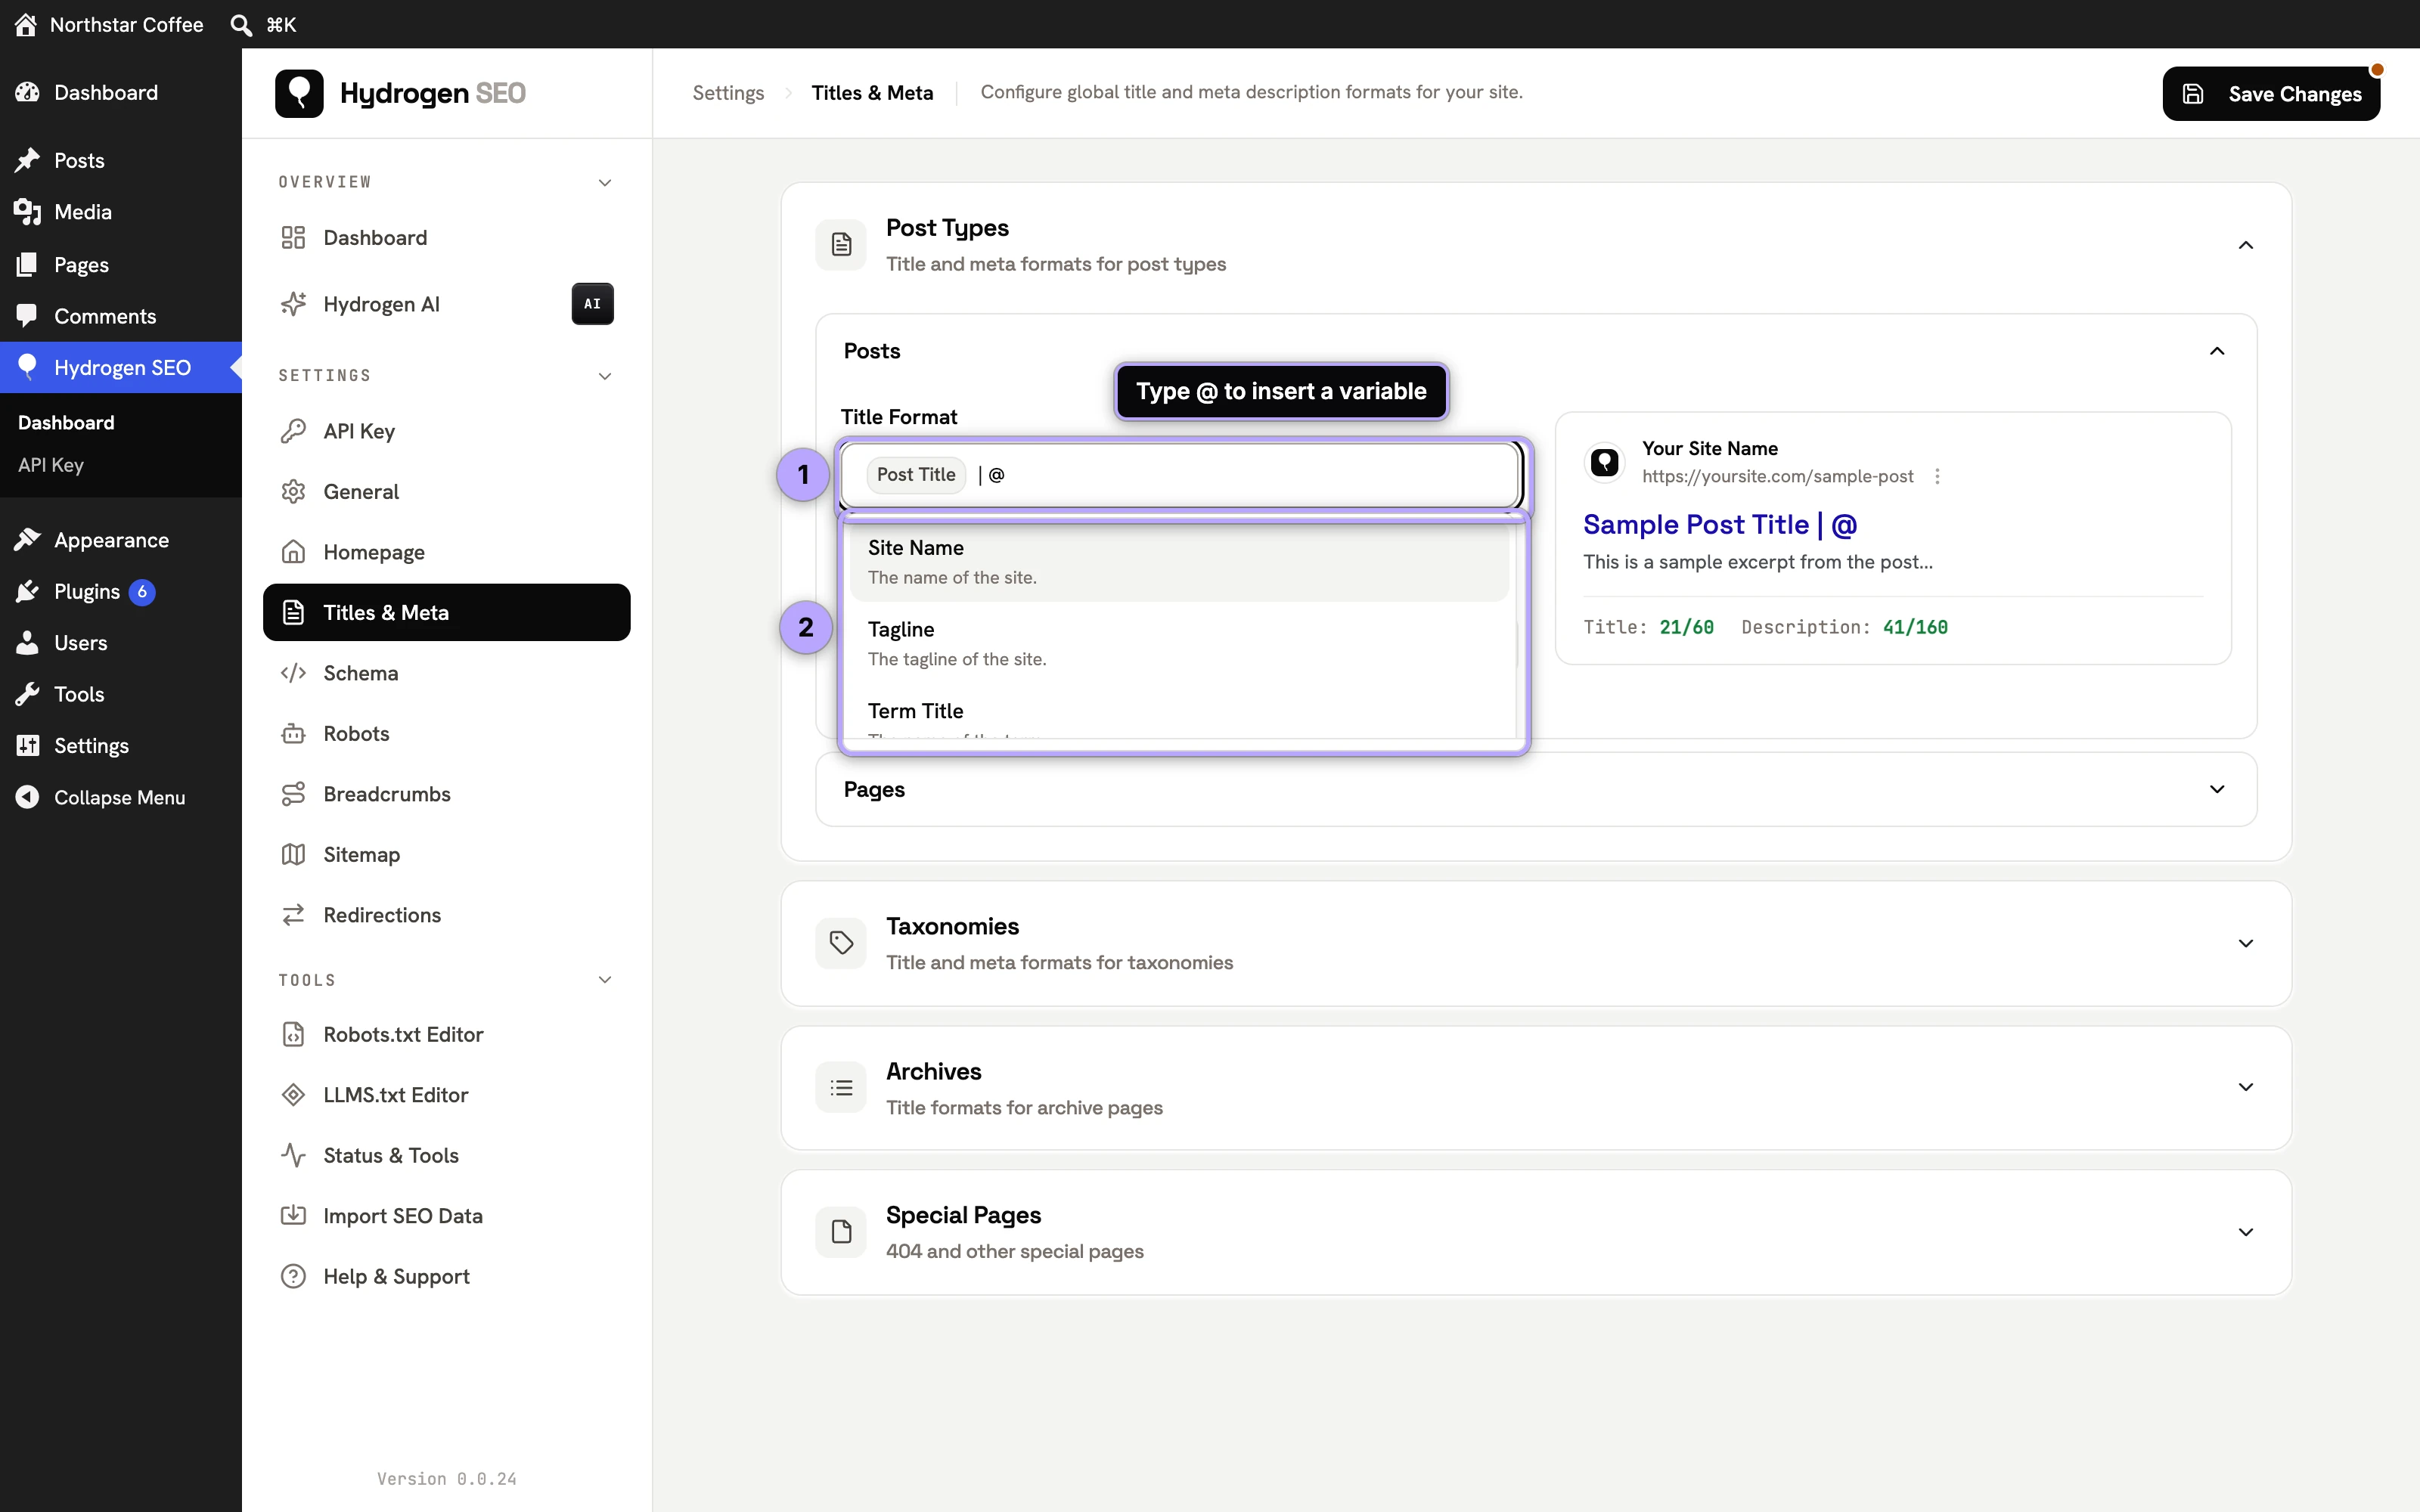Click the Hydrogen AI sparkle icon

click(293, 304)
